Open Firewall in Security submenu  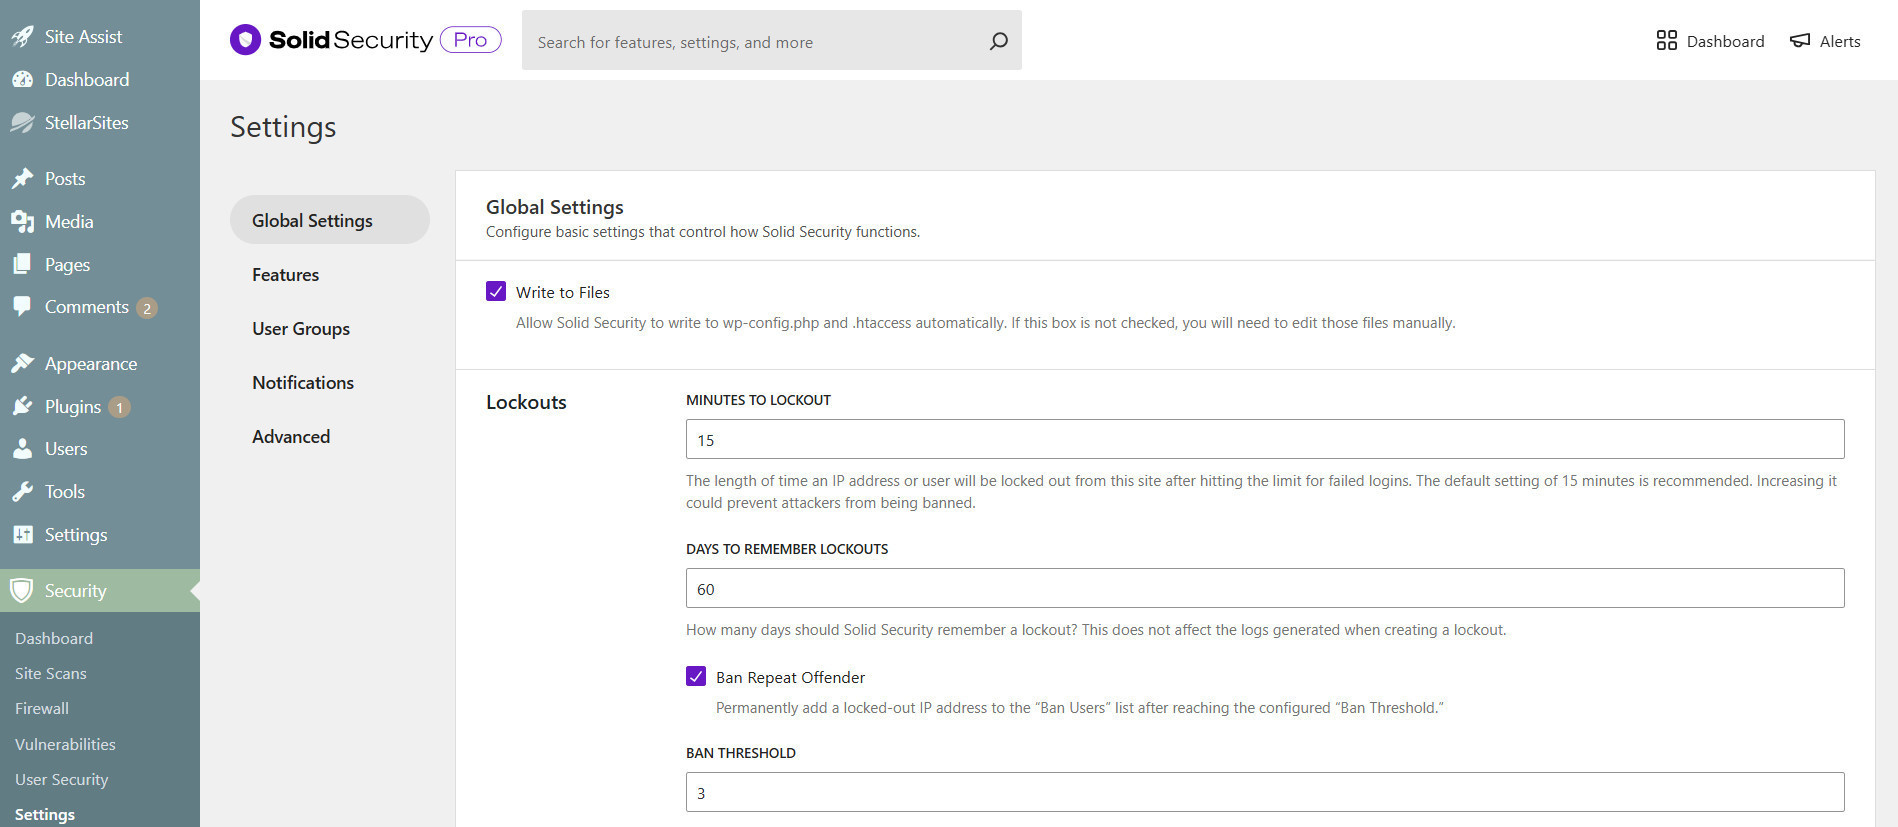click(42, 709)
